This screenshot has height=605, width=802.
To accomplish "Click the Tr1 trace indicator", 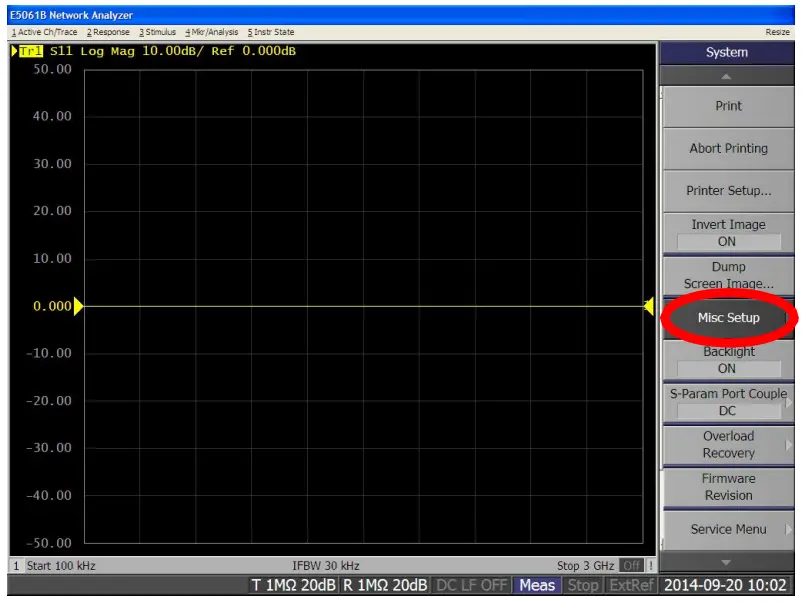I will point(31,51).
